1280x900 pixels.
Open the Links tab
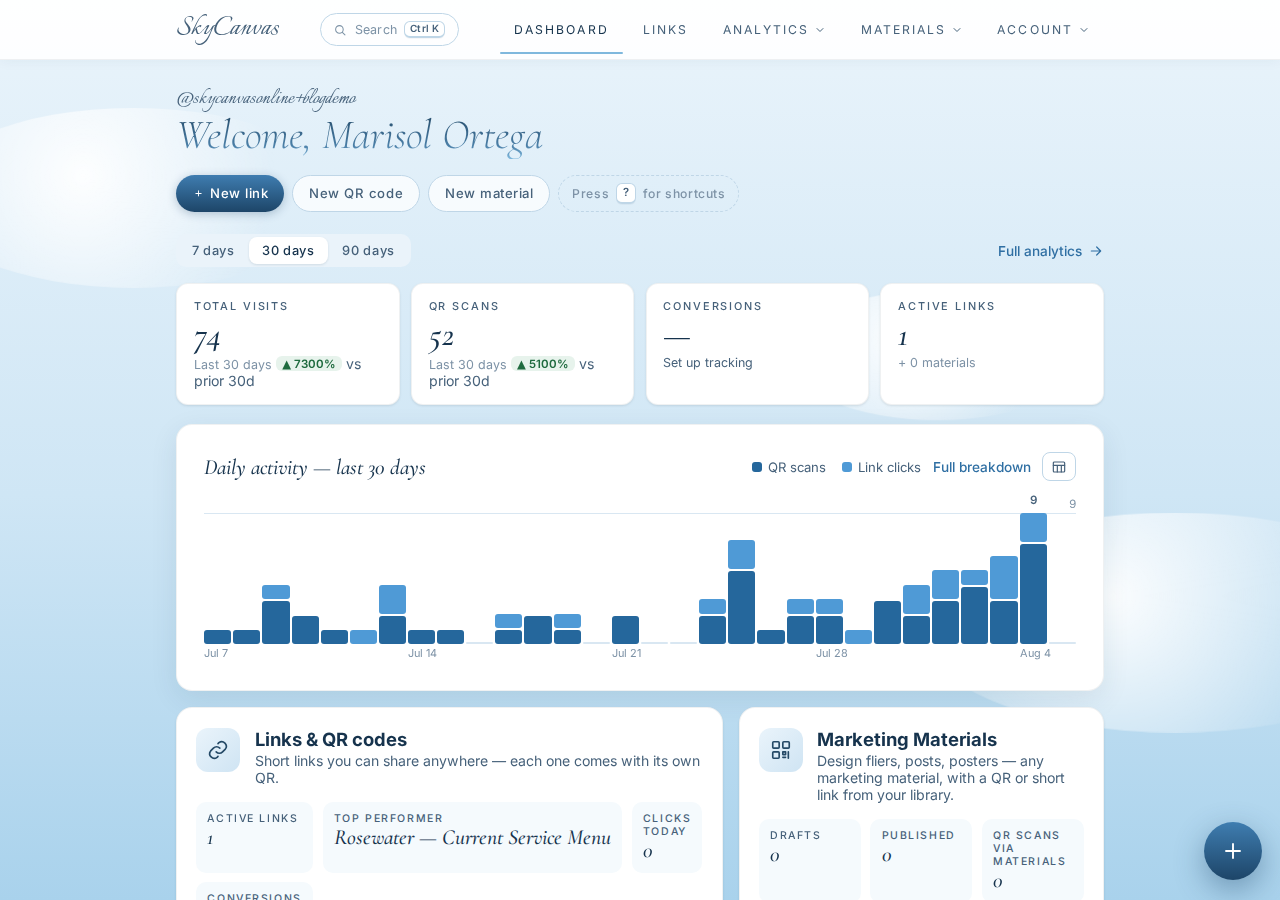point(665,30)
